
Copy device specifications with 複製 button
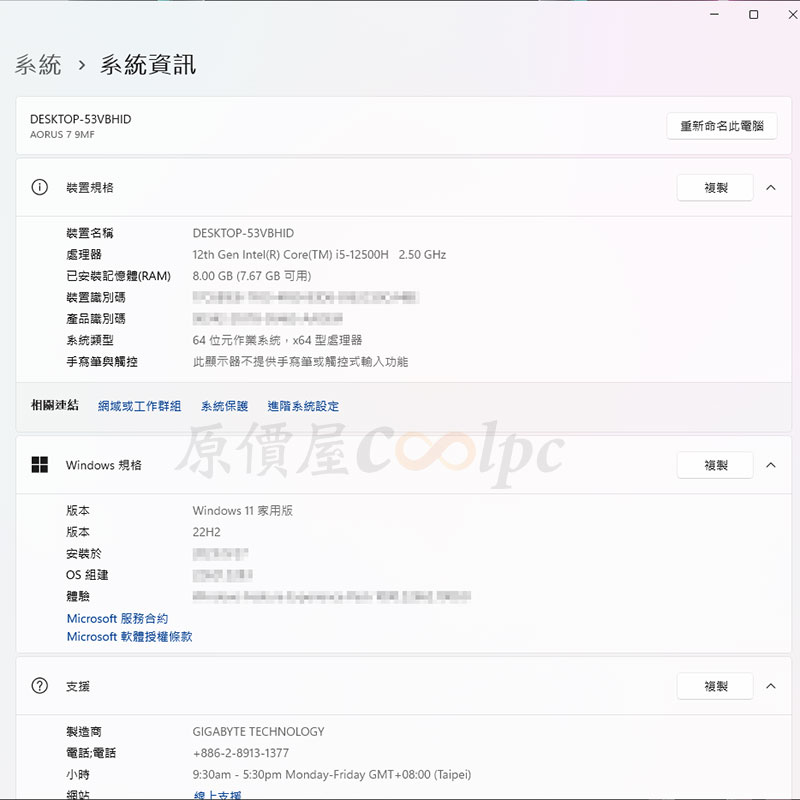pos(715,188)
